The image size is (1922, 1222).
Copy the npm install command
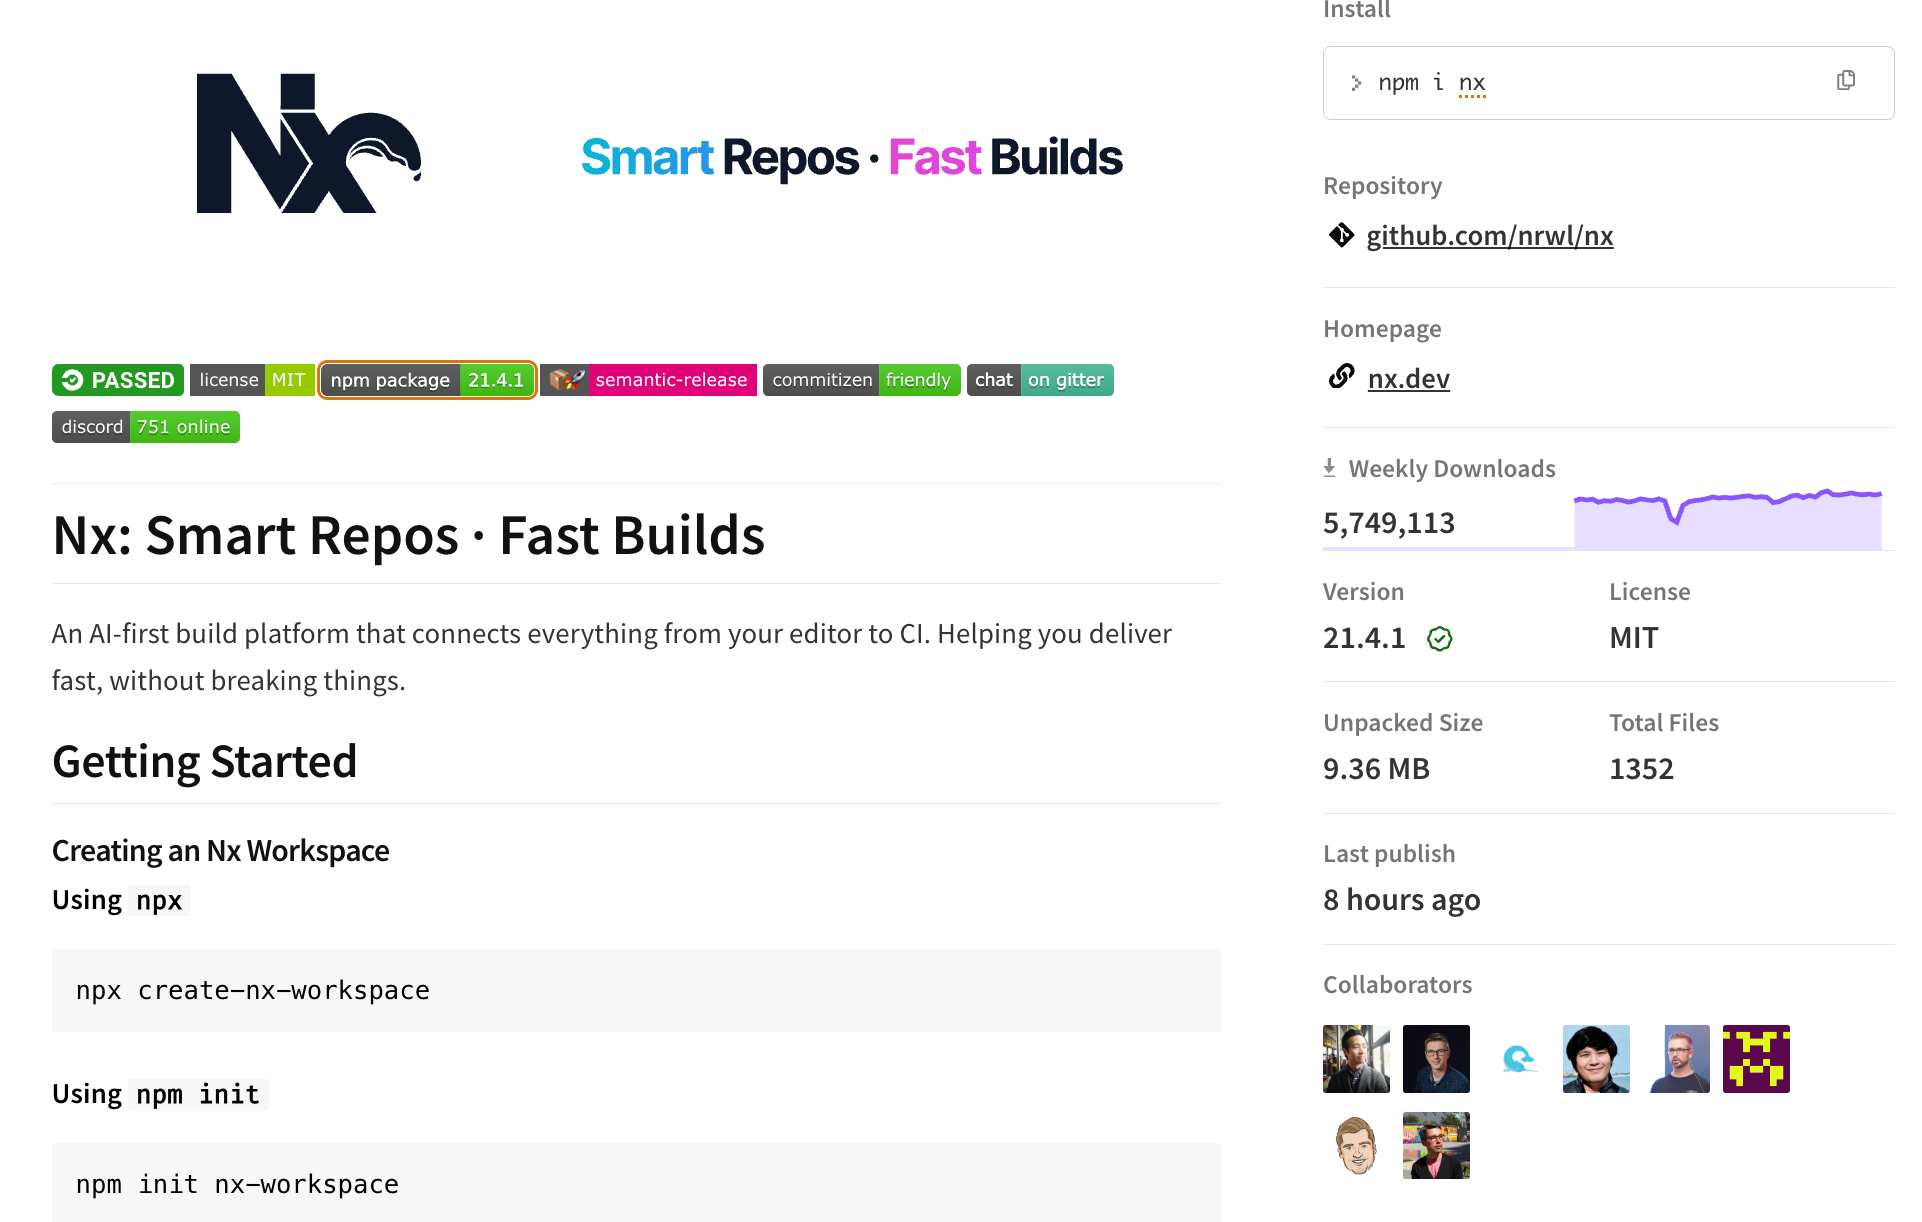(x=1846, y=81)
